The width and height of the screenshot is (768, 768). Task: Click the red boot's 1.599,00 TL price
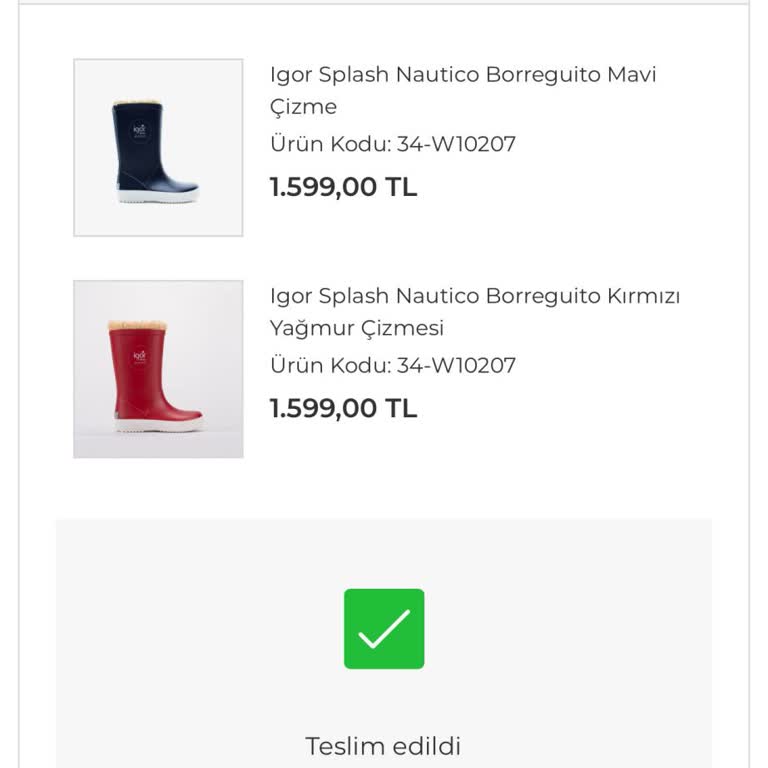coord(344,408)
